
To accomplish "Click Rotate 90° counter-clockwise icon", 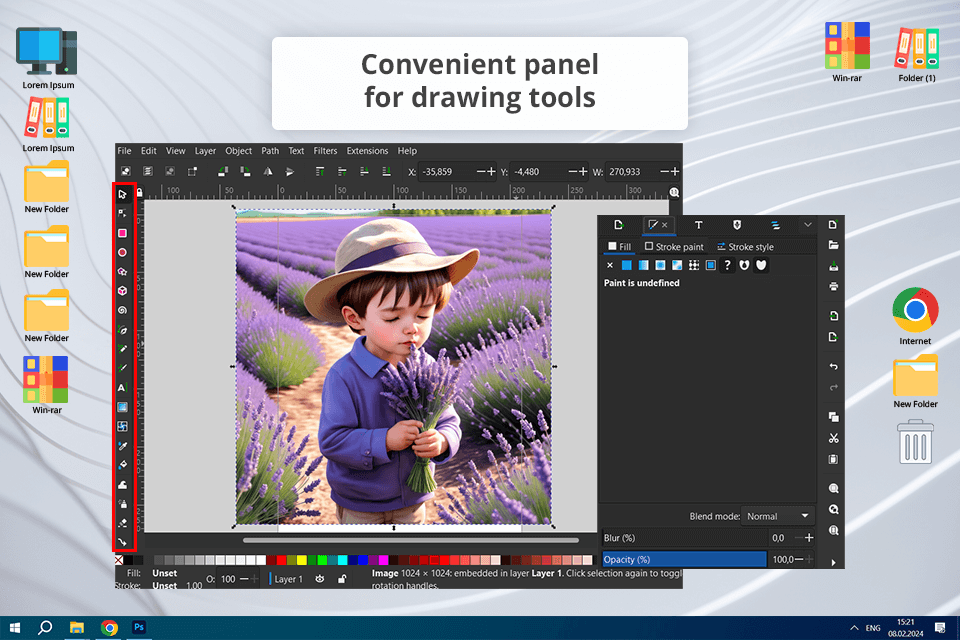I will (x=223, y=171).
